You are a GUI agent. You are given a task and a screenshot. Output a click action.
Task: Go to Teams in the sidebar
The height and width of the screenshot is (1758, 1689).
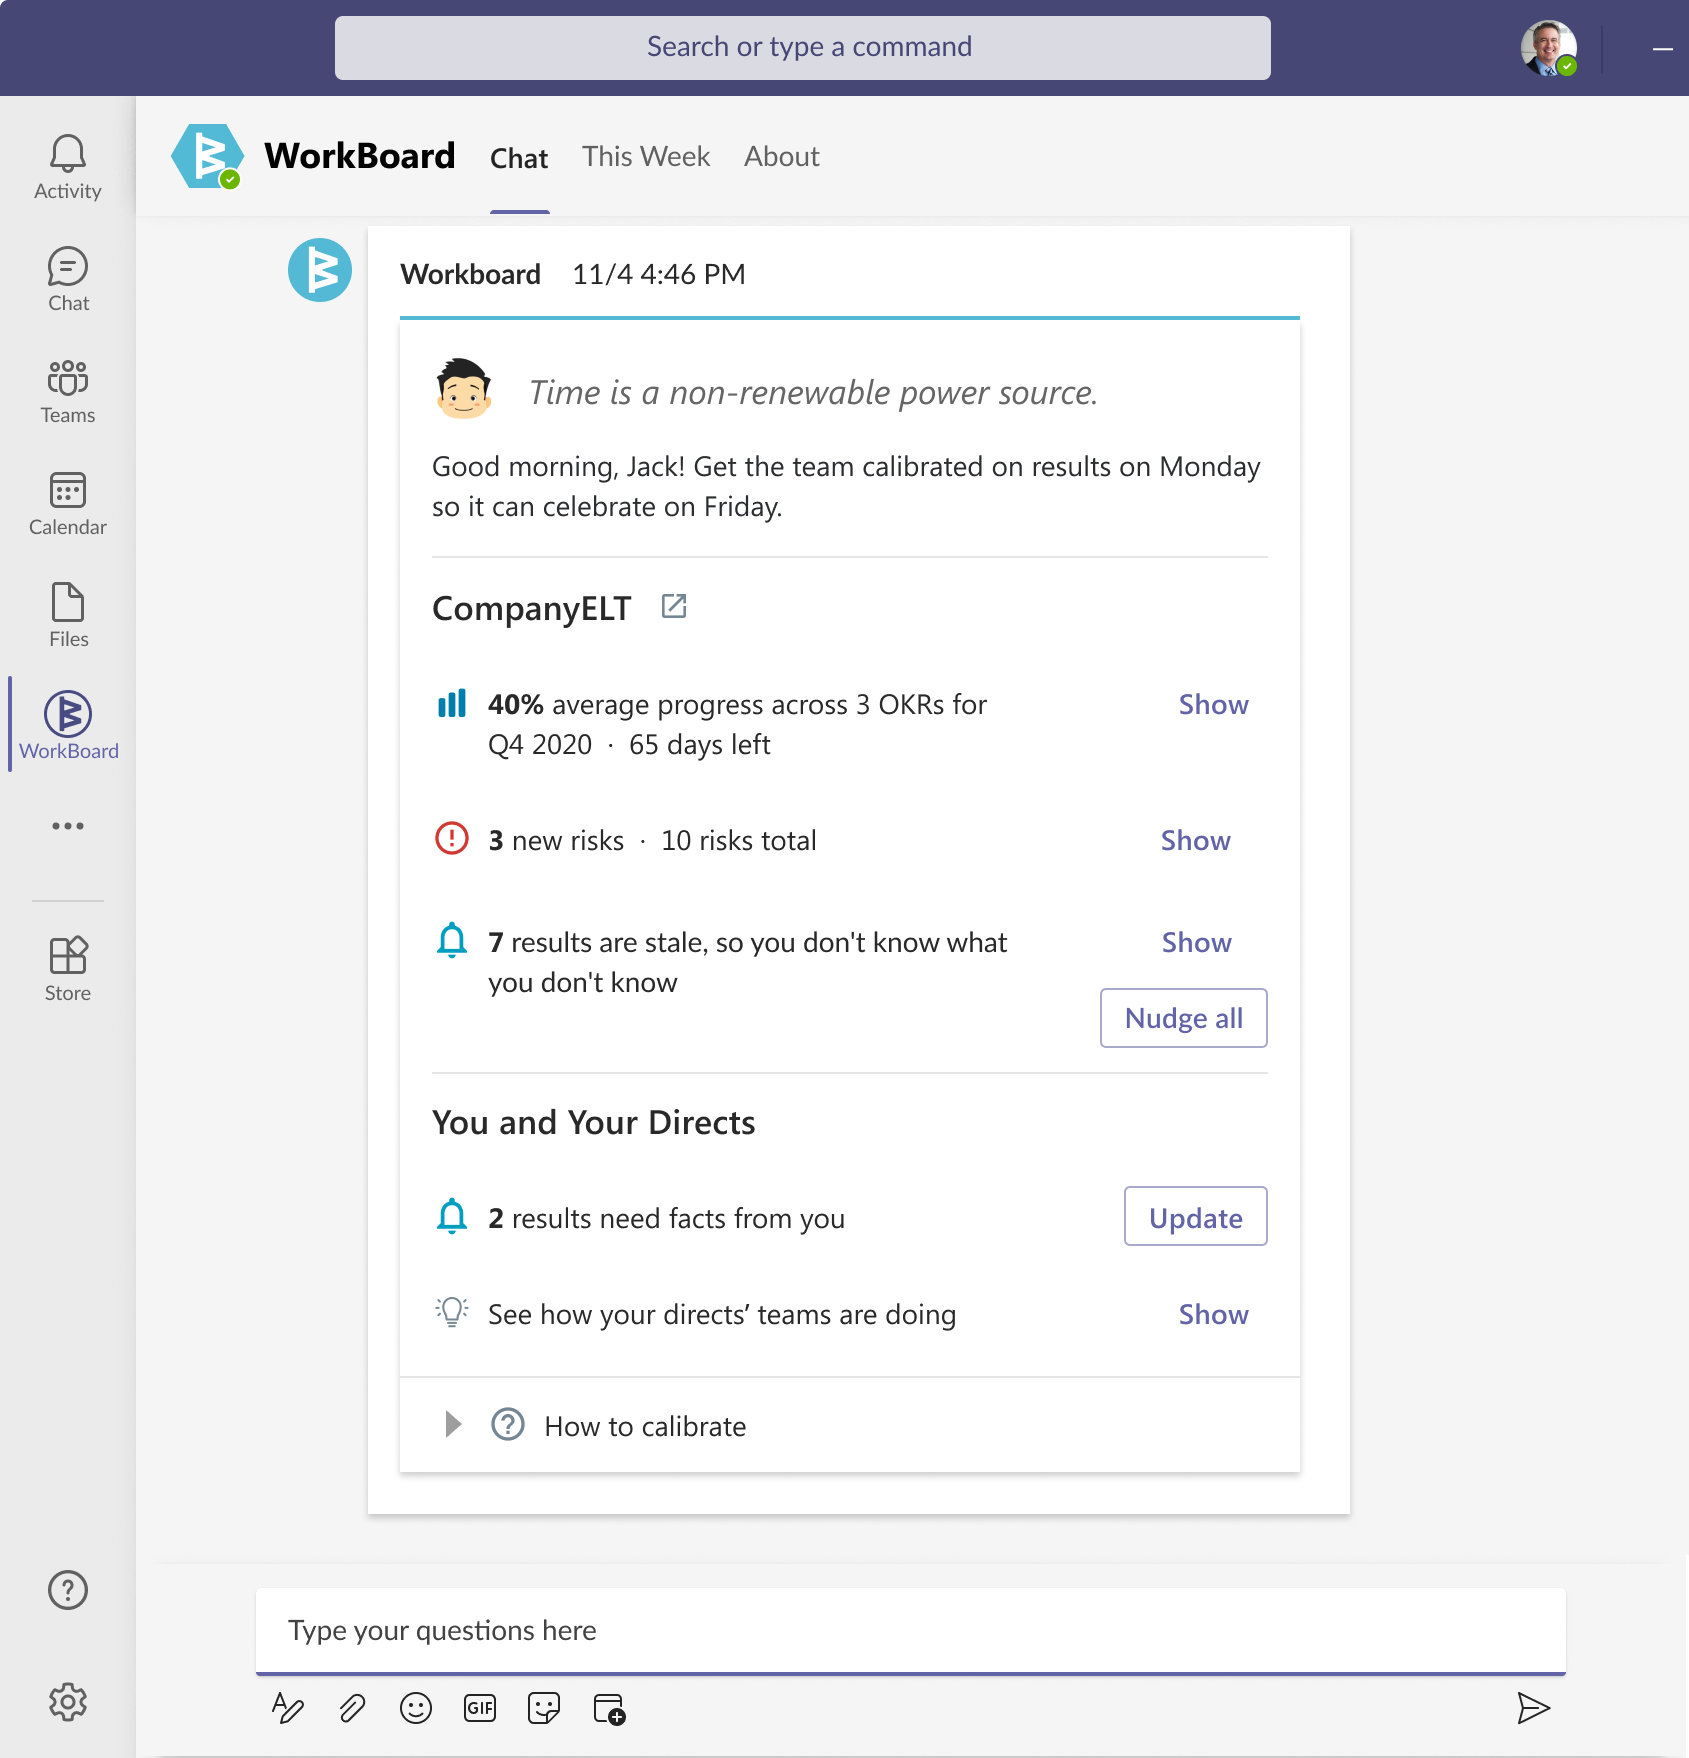tap(68, 391)
